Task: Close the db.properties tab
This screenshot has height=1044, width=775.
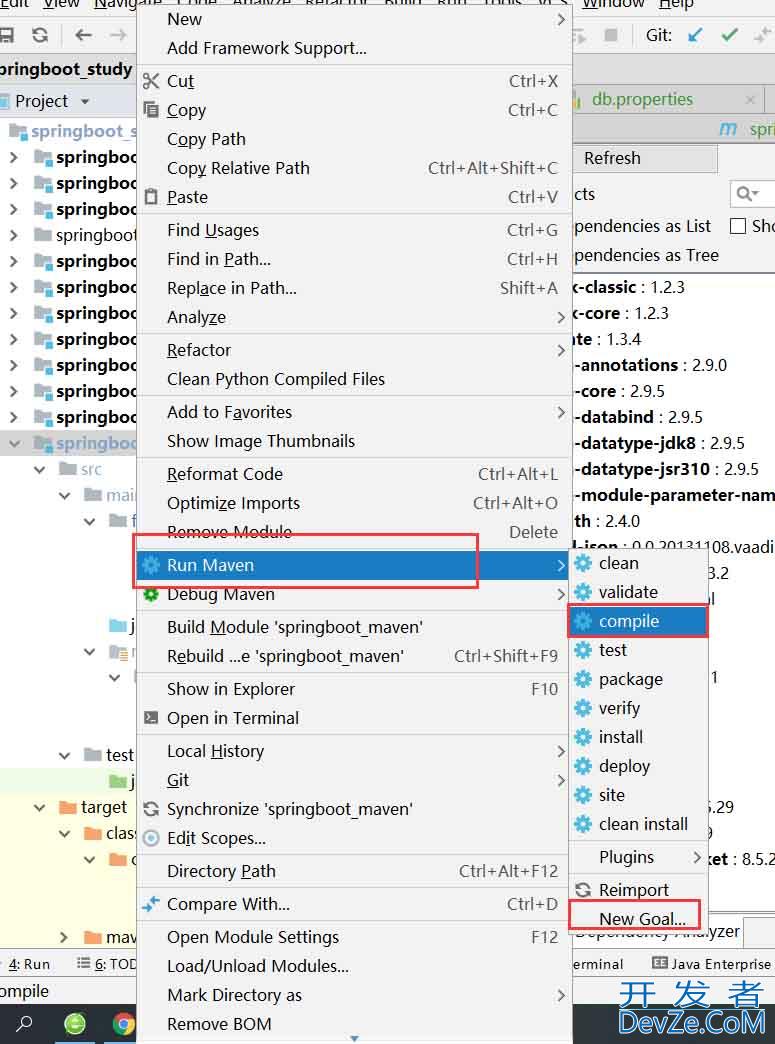Action: (750, 100)
